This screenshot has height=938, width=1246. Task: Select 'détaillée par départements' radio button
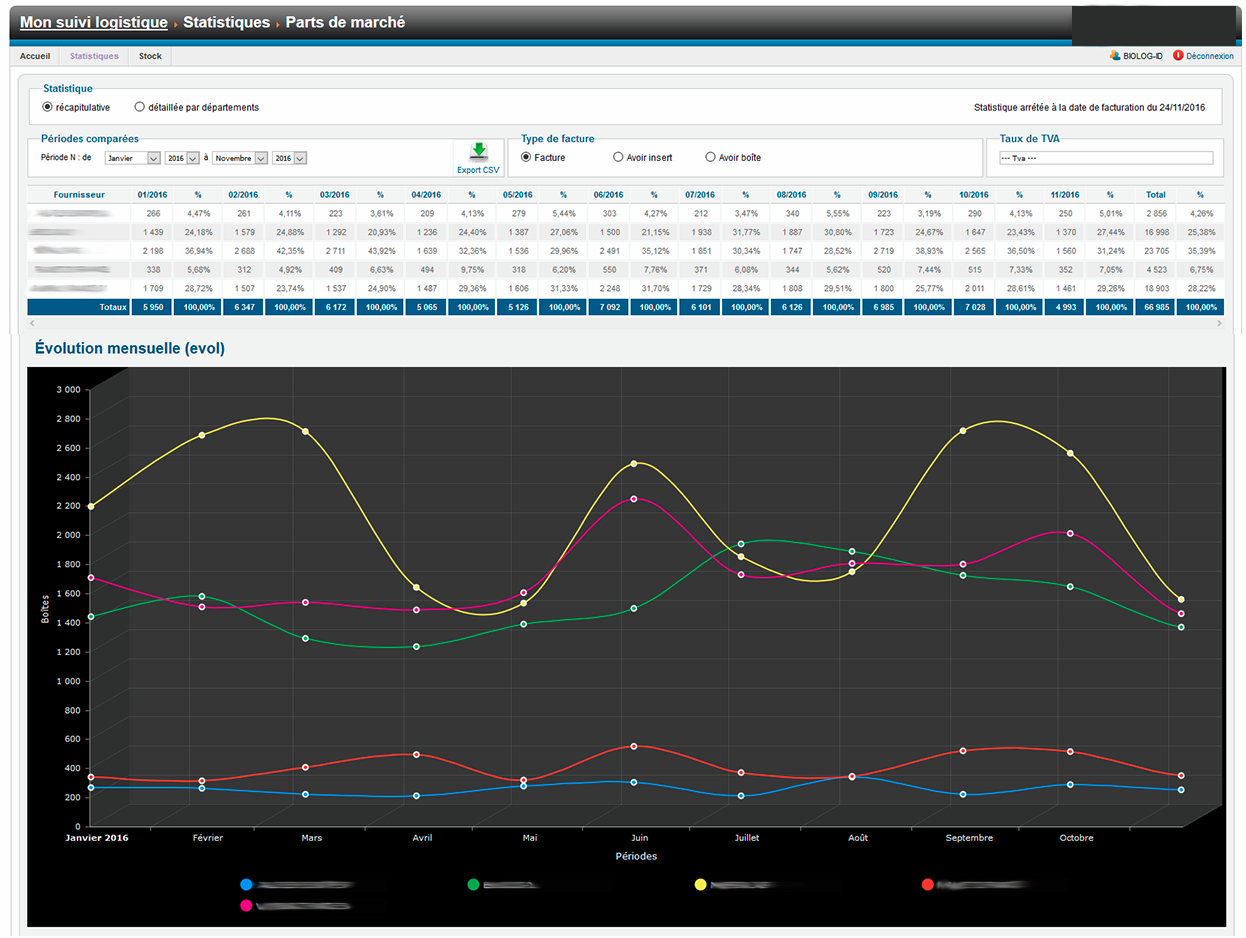pyautogui.click(x=140, y=107)
